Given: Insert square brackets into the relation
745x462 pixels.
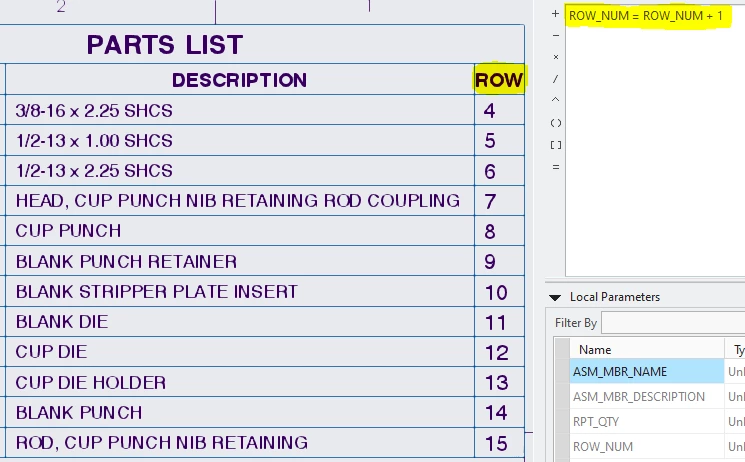Looking at the screenshot, I should pos(555,145).
